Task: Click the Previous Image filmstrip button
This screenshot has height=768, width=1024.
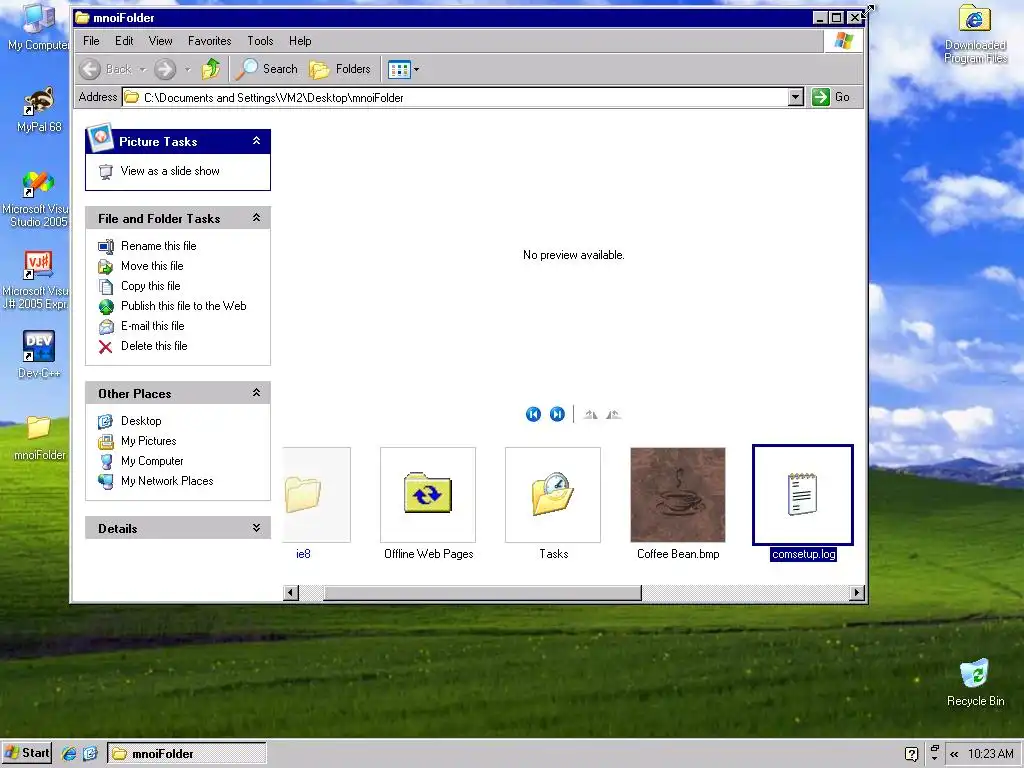Action: click(x=534, y=414)
